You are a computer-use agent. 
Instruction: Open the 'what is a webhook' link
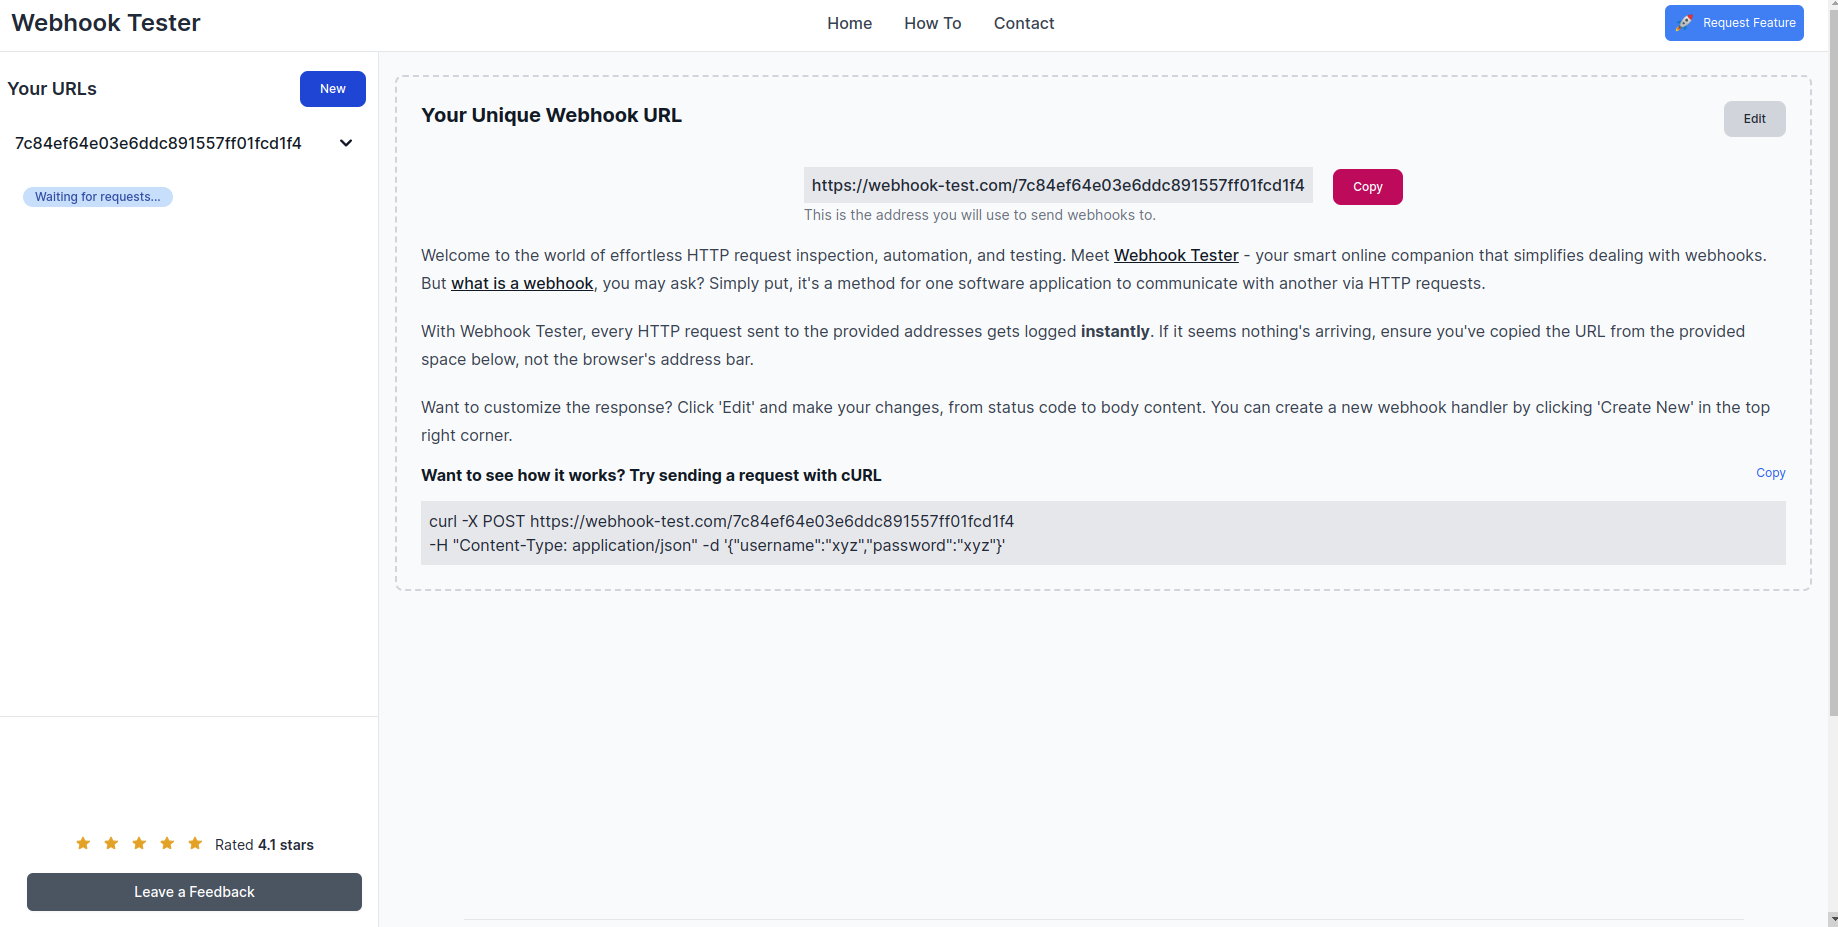pyautogui.click(x=522, y=283)
